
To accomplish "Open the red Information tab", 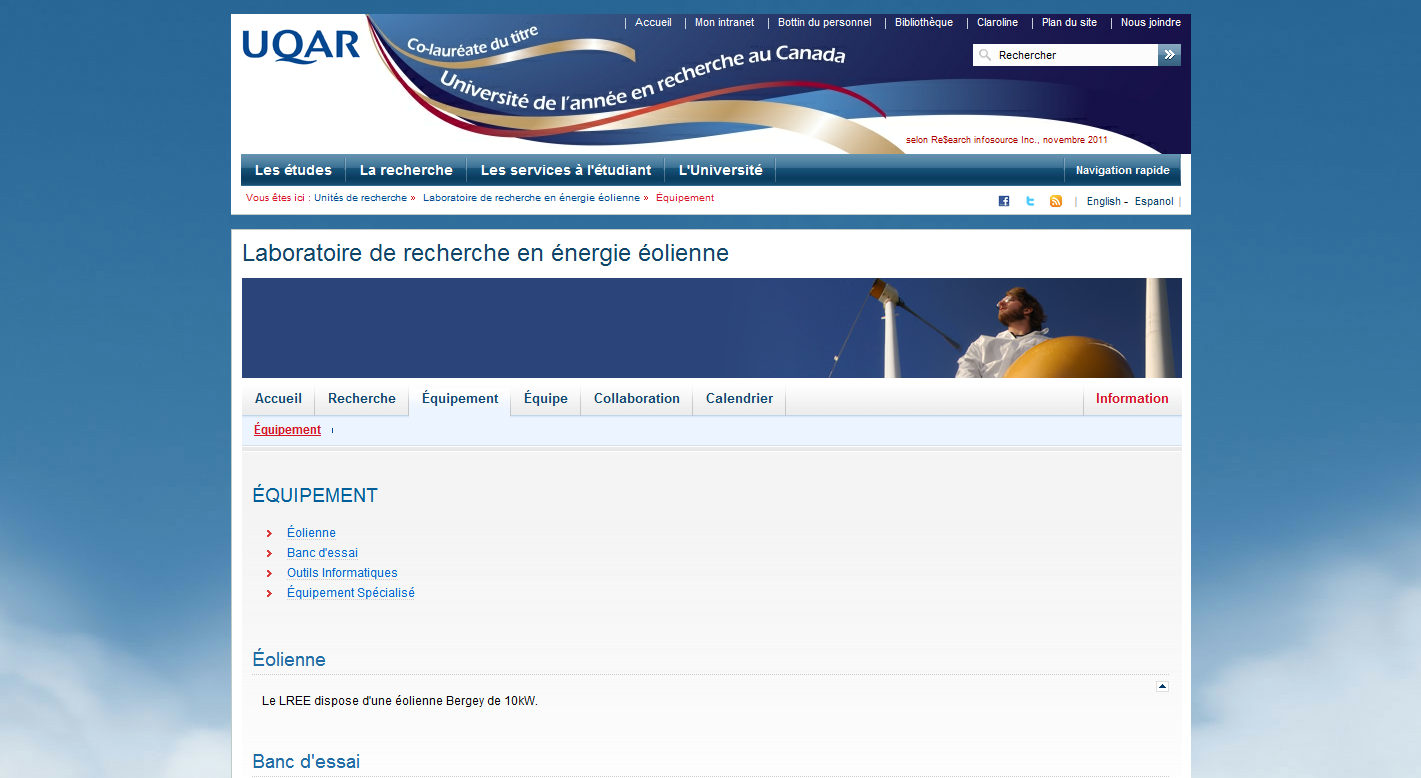I will tap(1132, 399).
